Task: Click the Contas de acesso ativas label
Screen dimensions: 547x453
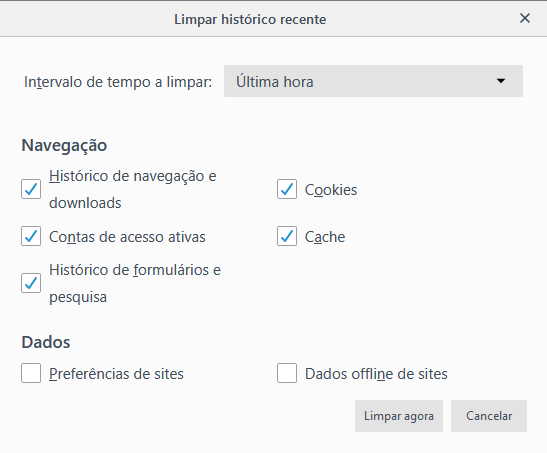Action: pos(127,237)
